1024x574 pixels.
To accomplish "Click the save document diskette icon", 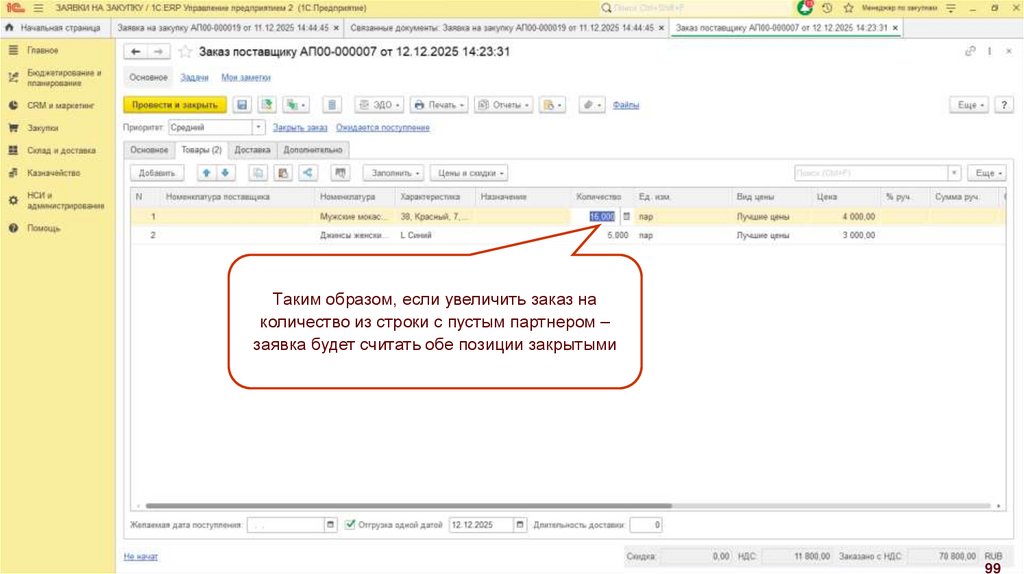I will pyautogui.click(x=241, y=105).
